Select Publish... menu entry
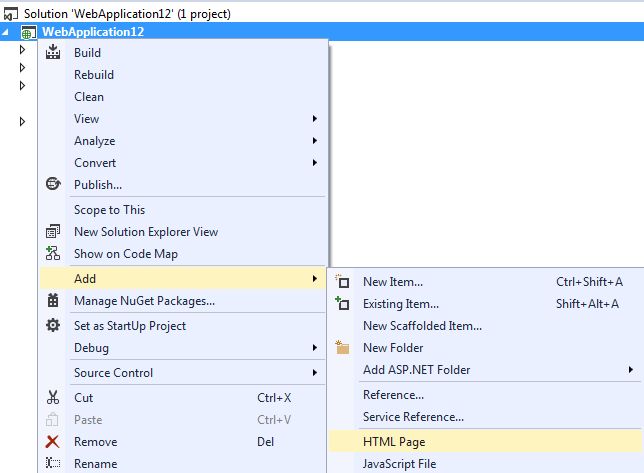The height and width of the screenshot is (473, 644). coord(184,185)
